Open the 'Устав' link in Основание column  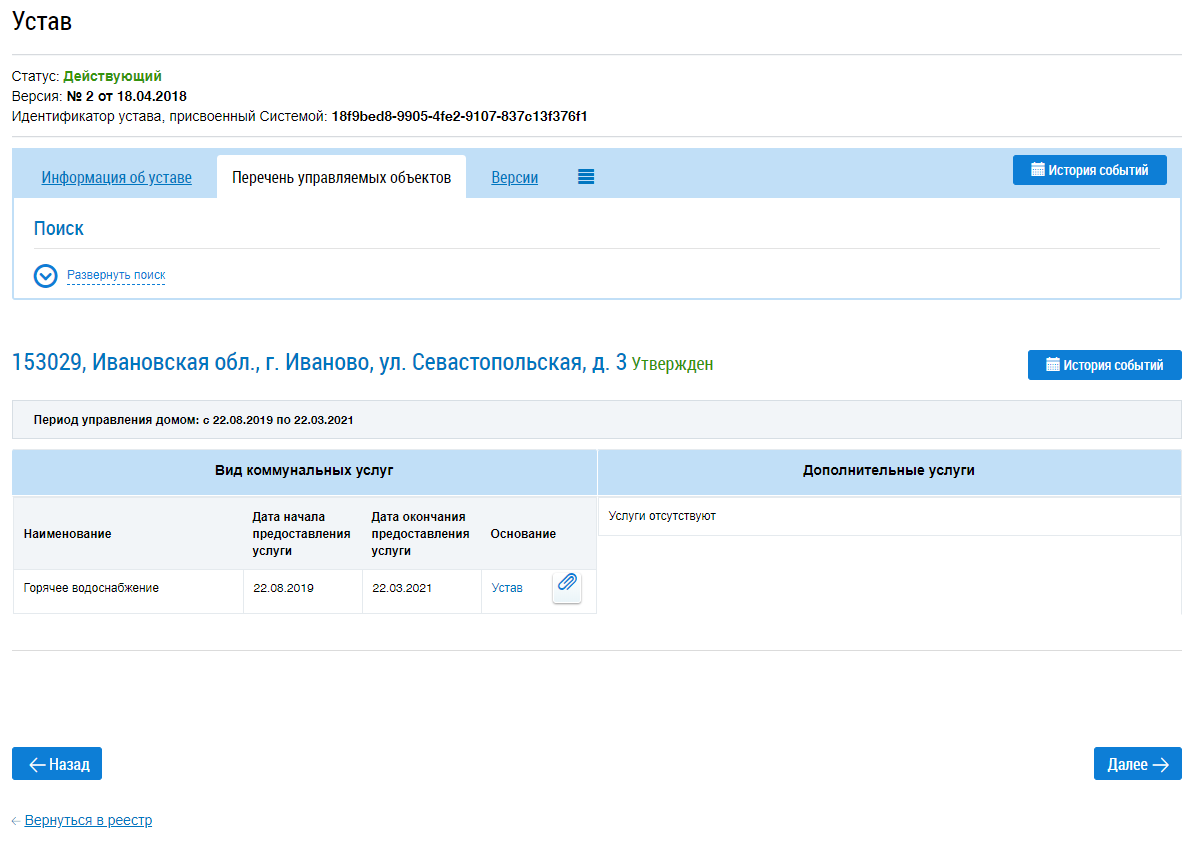point(507,588)
